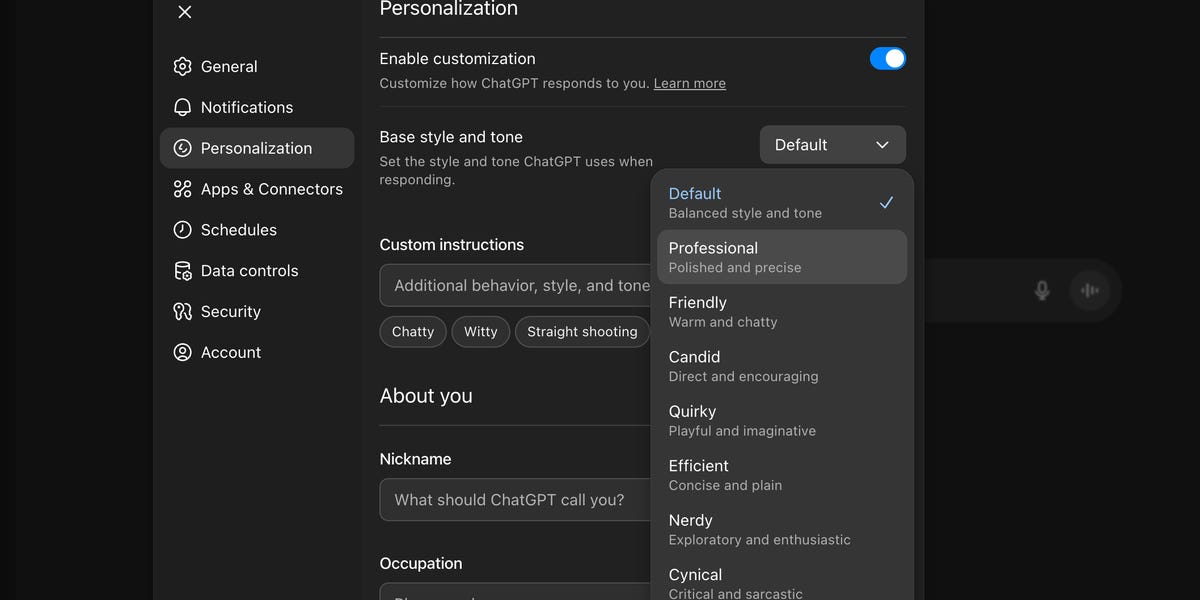Image resolution: width=1200 pixels, height=600 pixels.
Task: Click the Security icon in sidebar
Action: pos(182,312)
